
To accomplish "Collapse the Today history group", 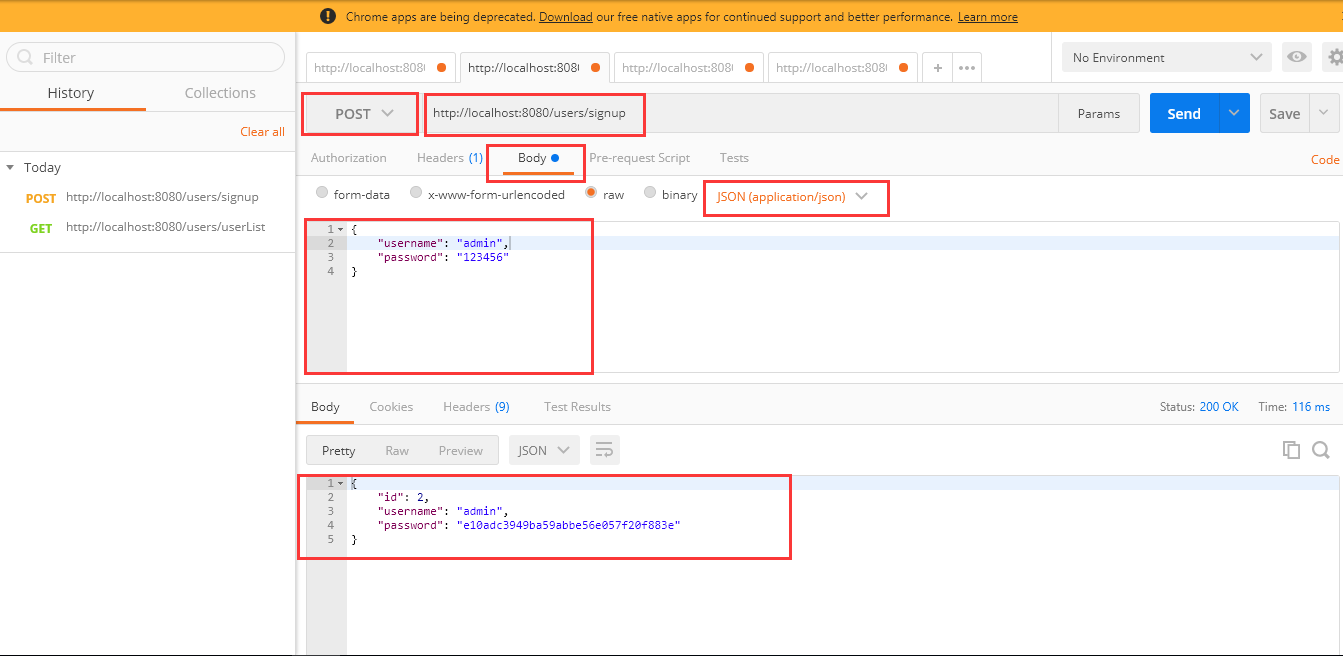I will click(x=10, y=168).
